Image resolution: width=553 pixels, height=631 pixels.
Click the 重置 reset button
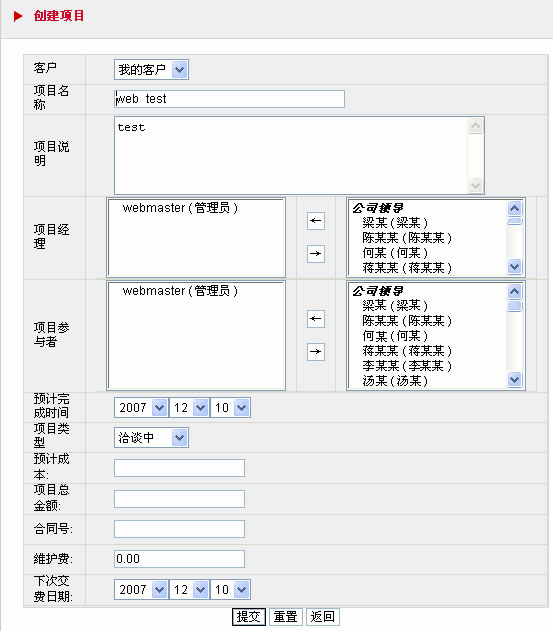(285, 617)
